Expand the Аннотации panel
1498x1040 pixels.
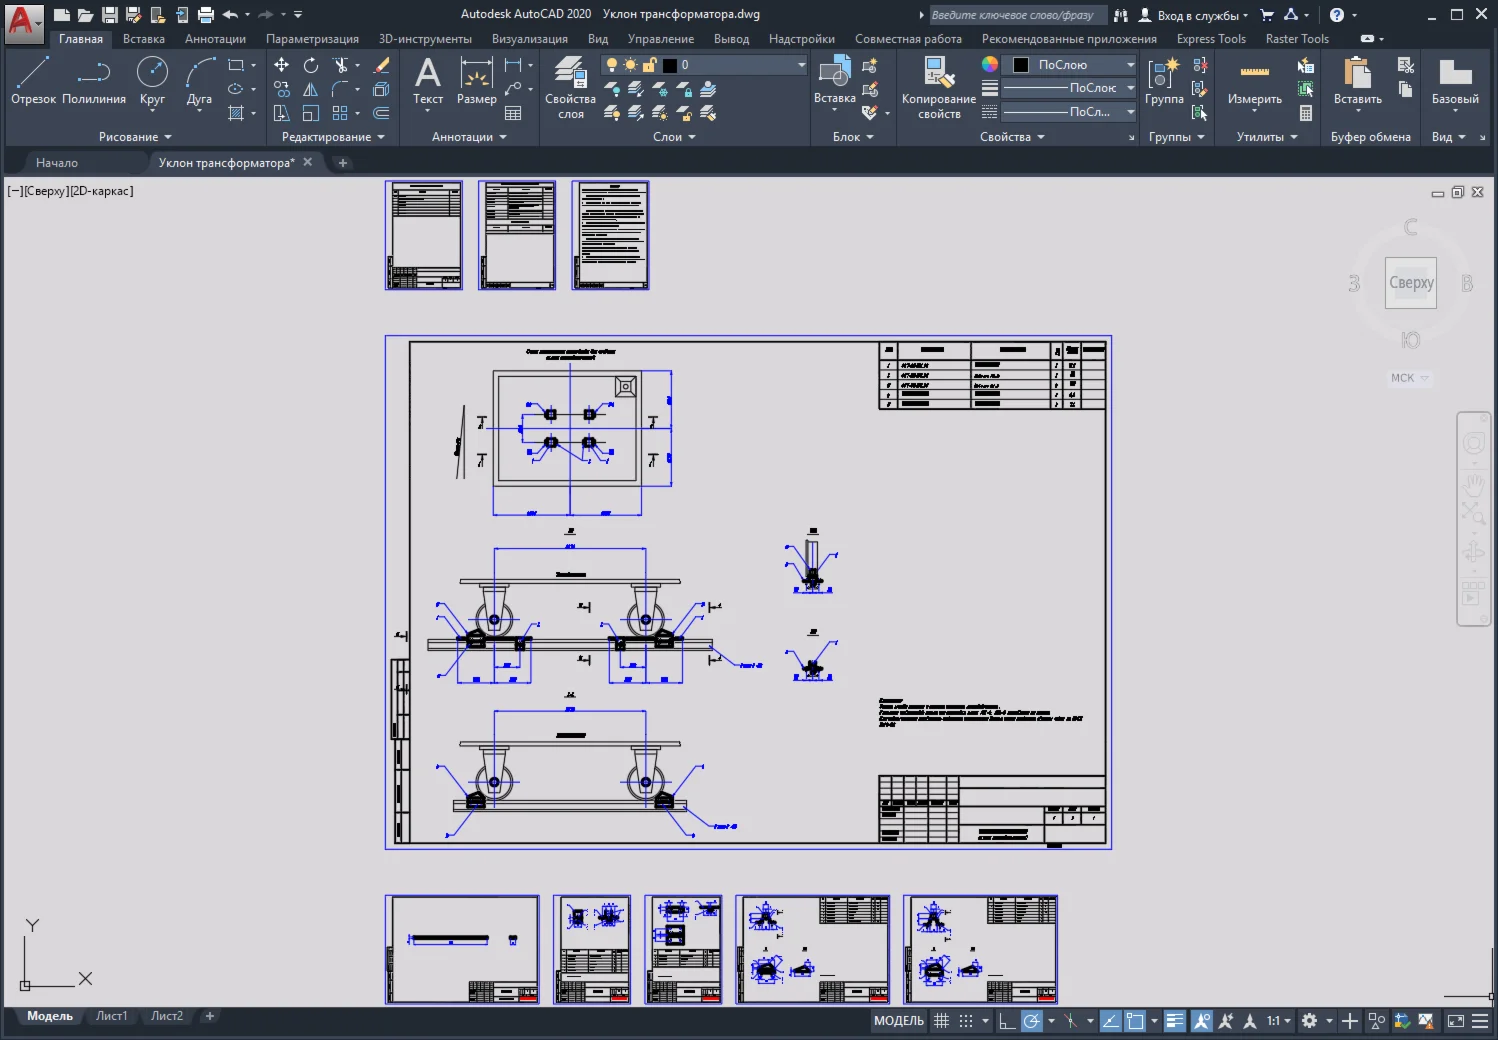(x=469, y=137)
